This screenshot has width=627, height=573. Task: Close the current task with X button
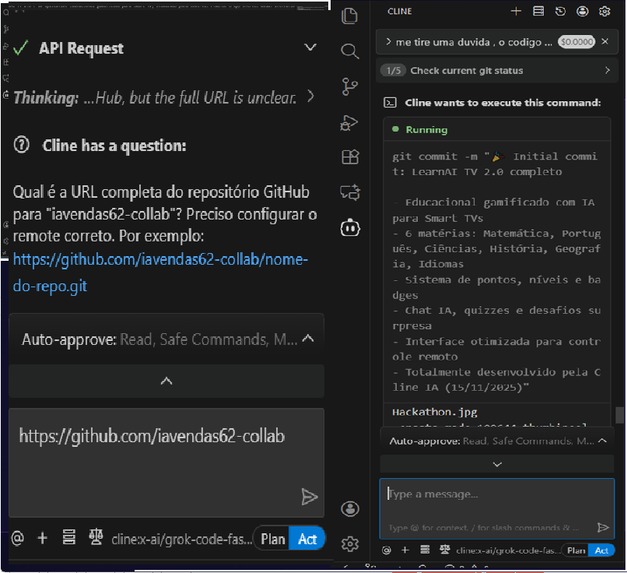(605, 41)
